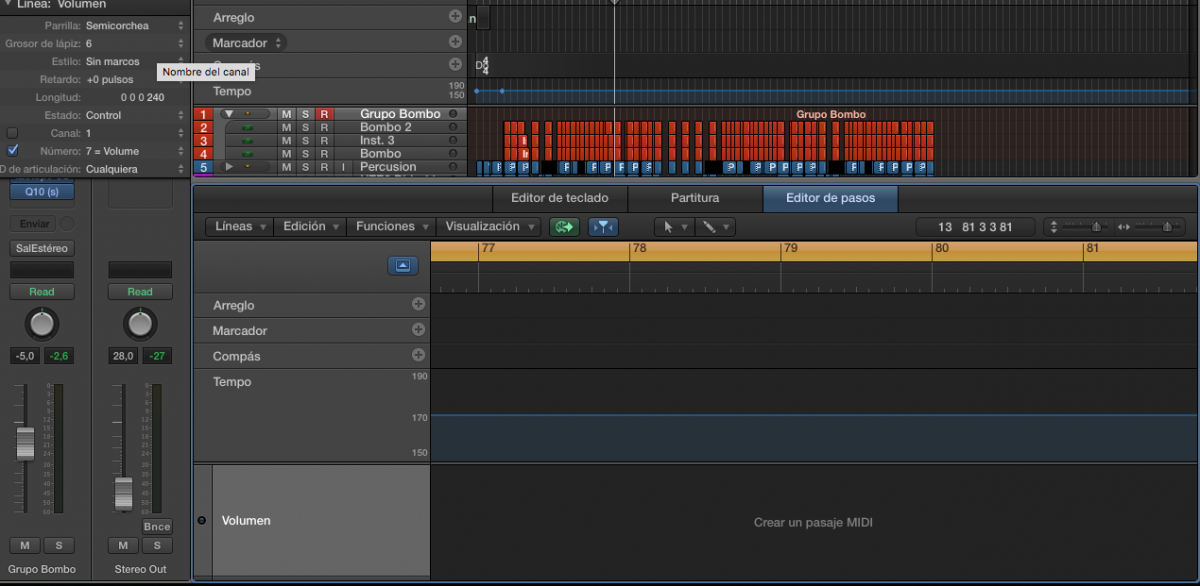This screenshot has height=586, width=1200.
Task: Click Read automation on Grupo Bombo strip
Action: click(x=42, y=292)
